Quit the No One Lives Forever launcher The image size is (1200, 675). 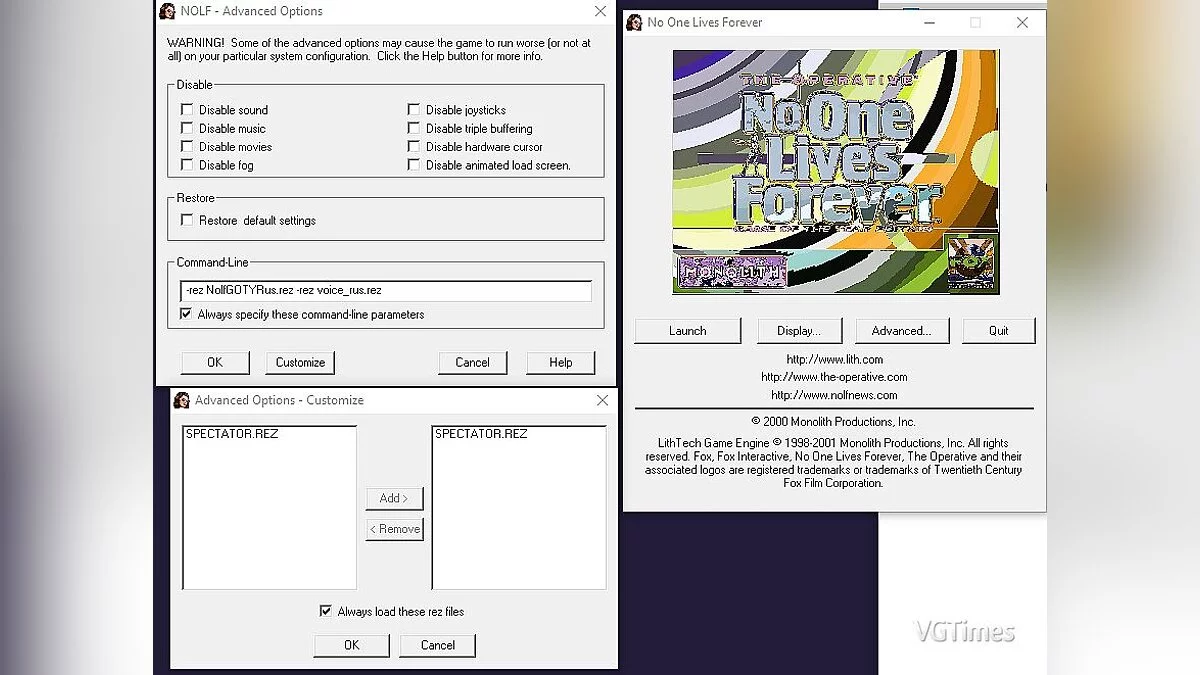998,331
